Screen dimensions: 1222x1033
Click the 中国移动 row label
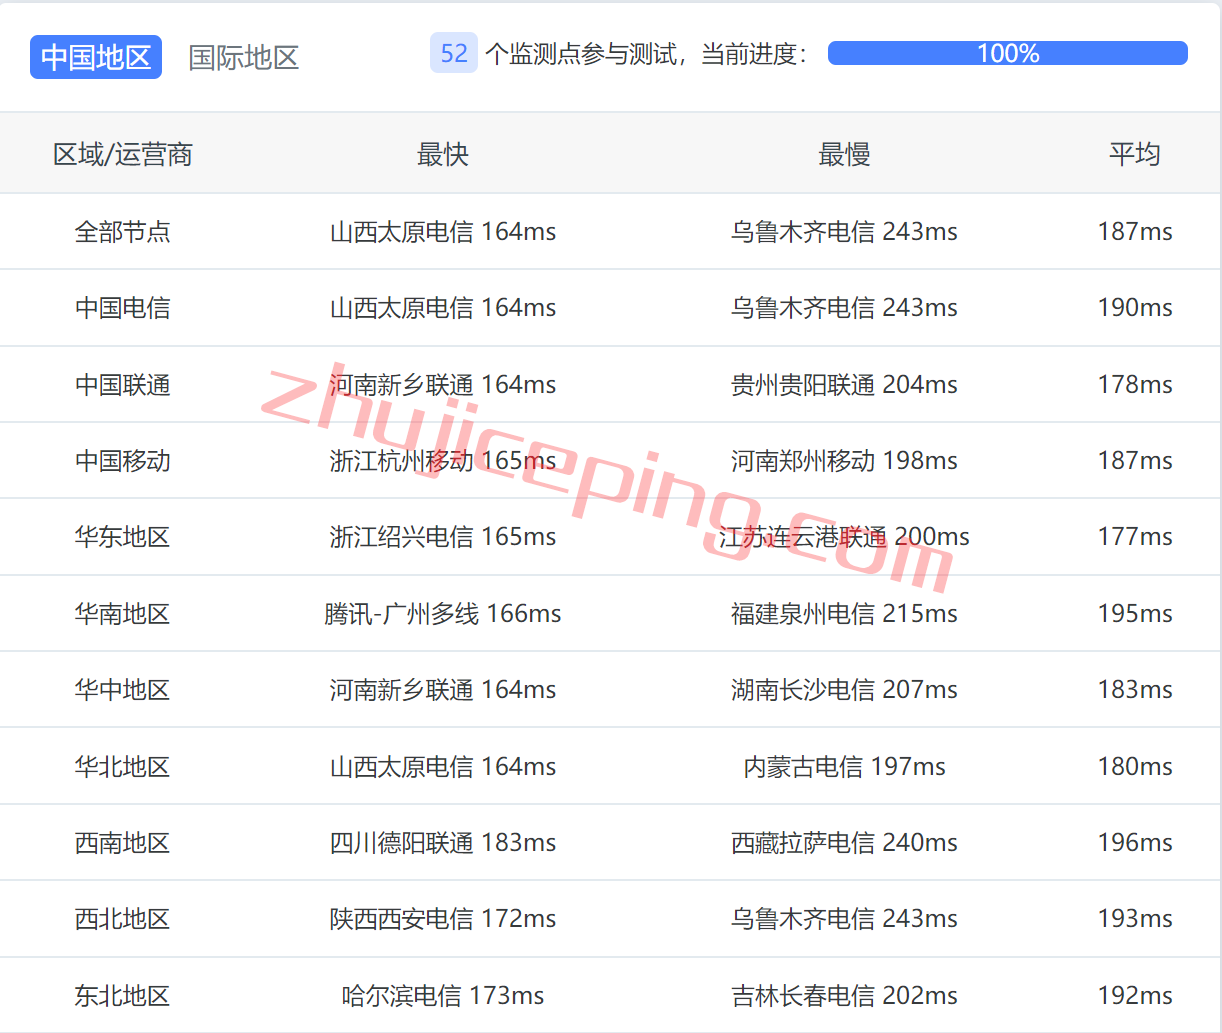click(x=123, y=460)
